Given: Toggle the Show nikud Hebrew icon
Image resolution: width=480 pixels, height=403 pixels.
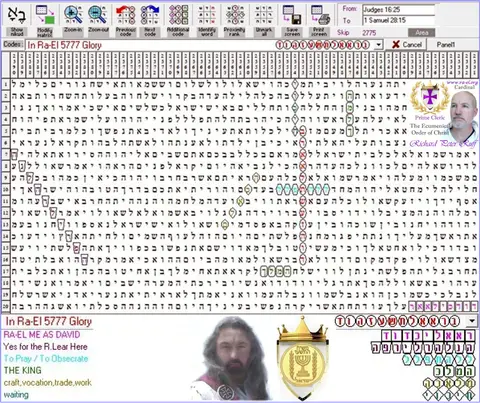Looking at the screenshot, I should pyautogui.click(x=17, y=14).
